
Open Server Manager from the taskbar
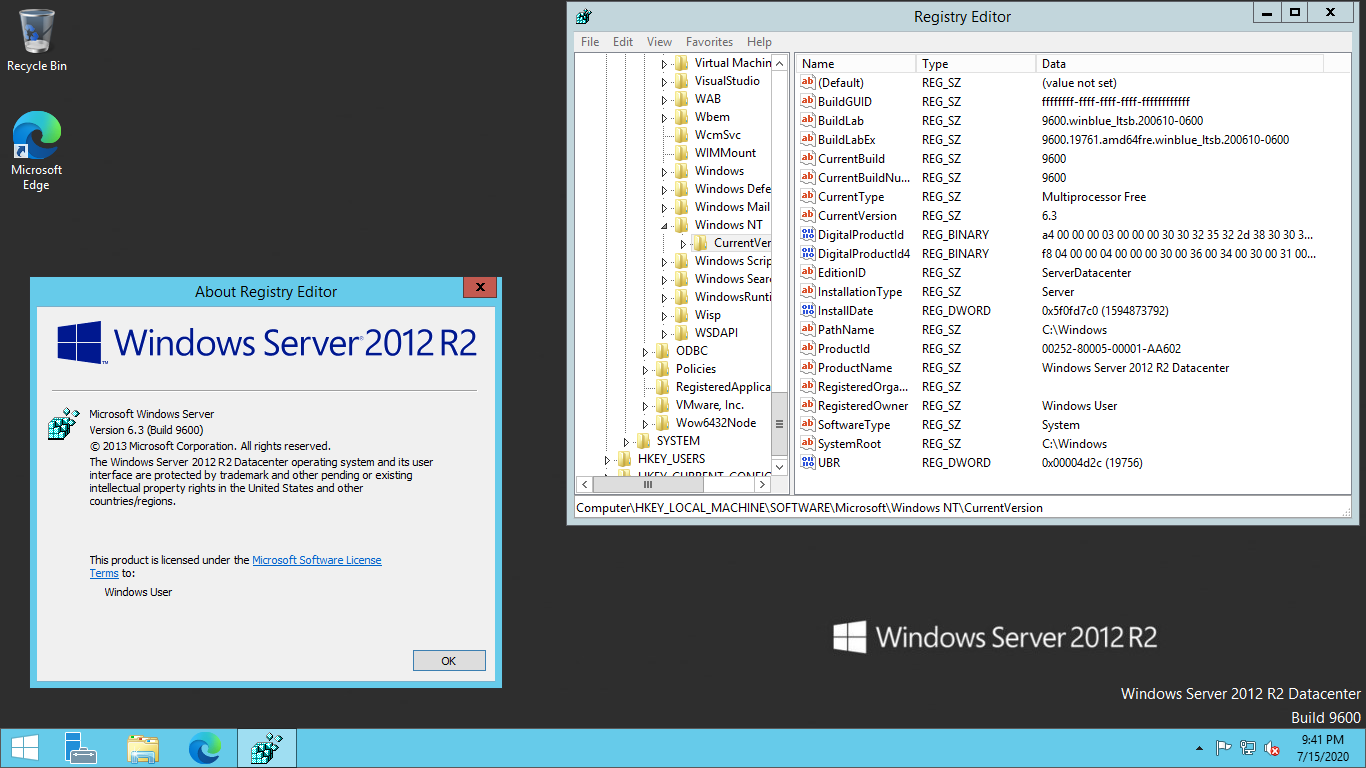80,748
